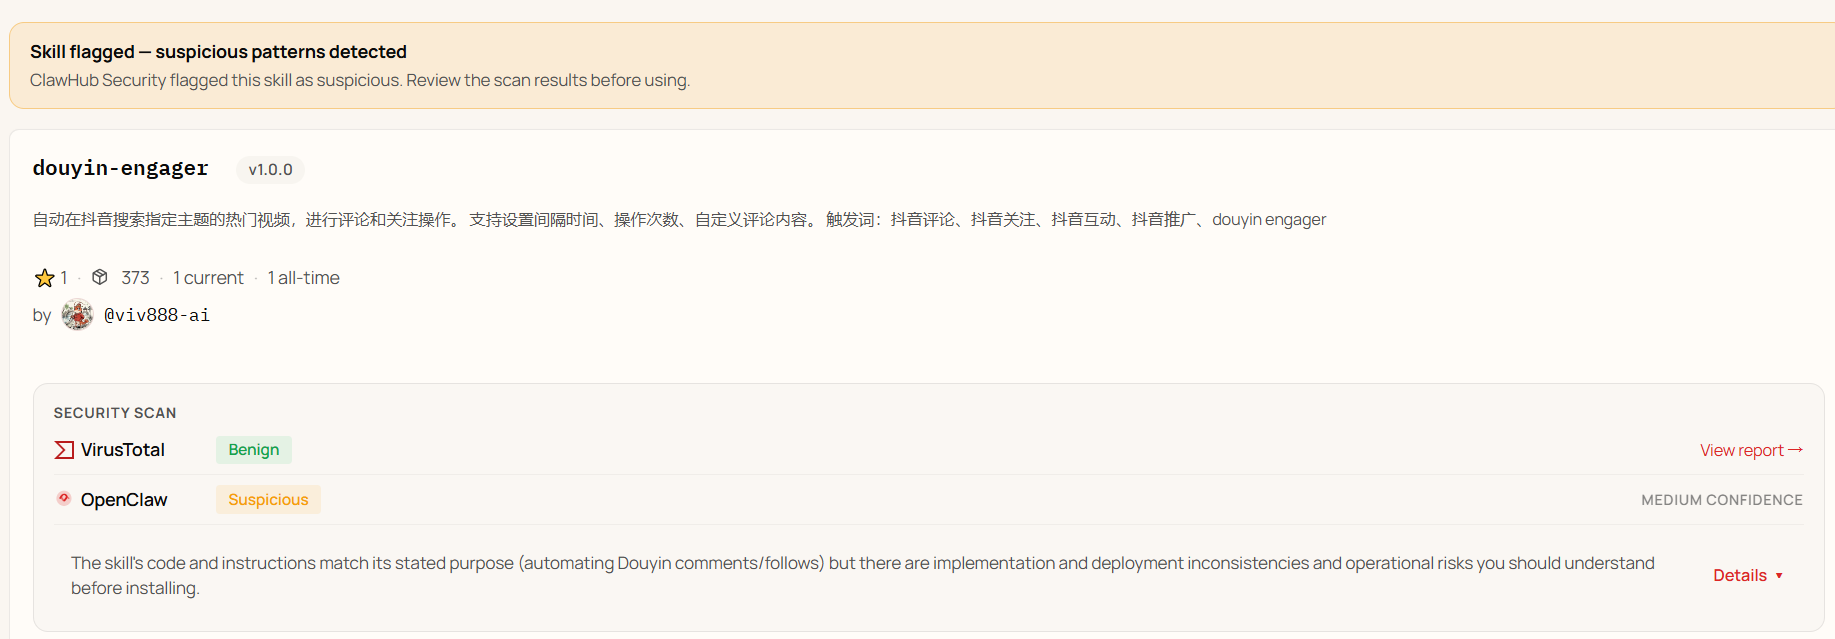Click the "Skill flagged" warning banner heading
This screenshot has width=1835, height=639.
point(218,52)
